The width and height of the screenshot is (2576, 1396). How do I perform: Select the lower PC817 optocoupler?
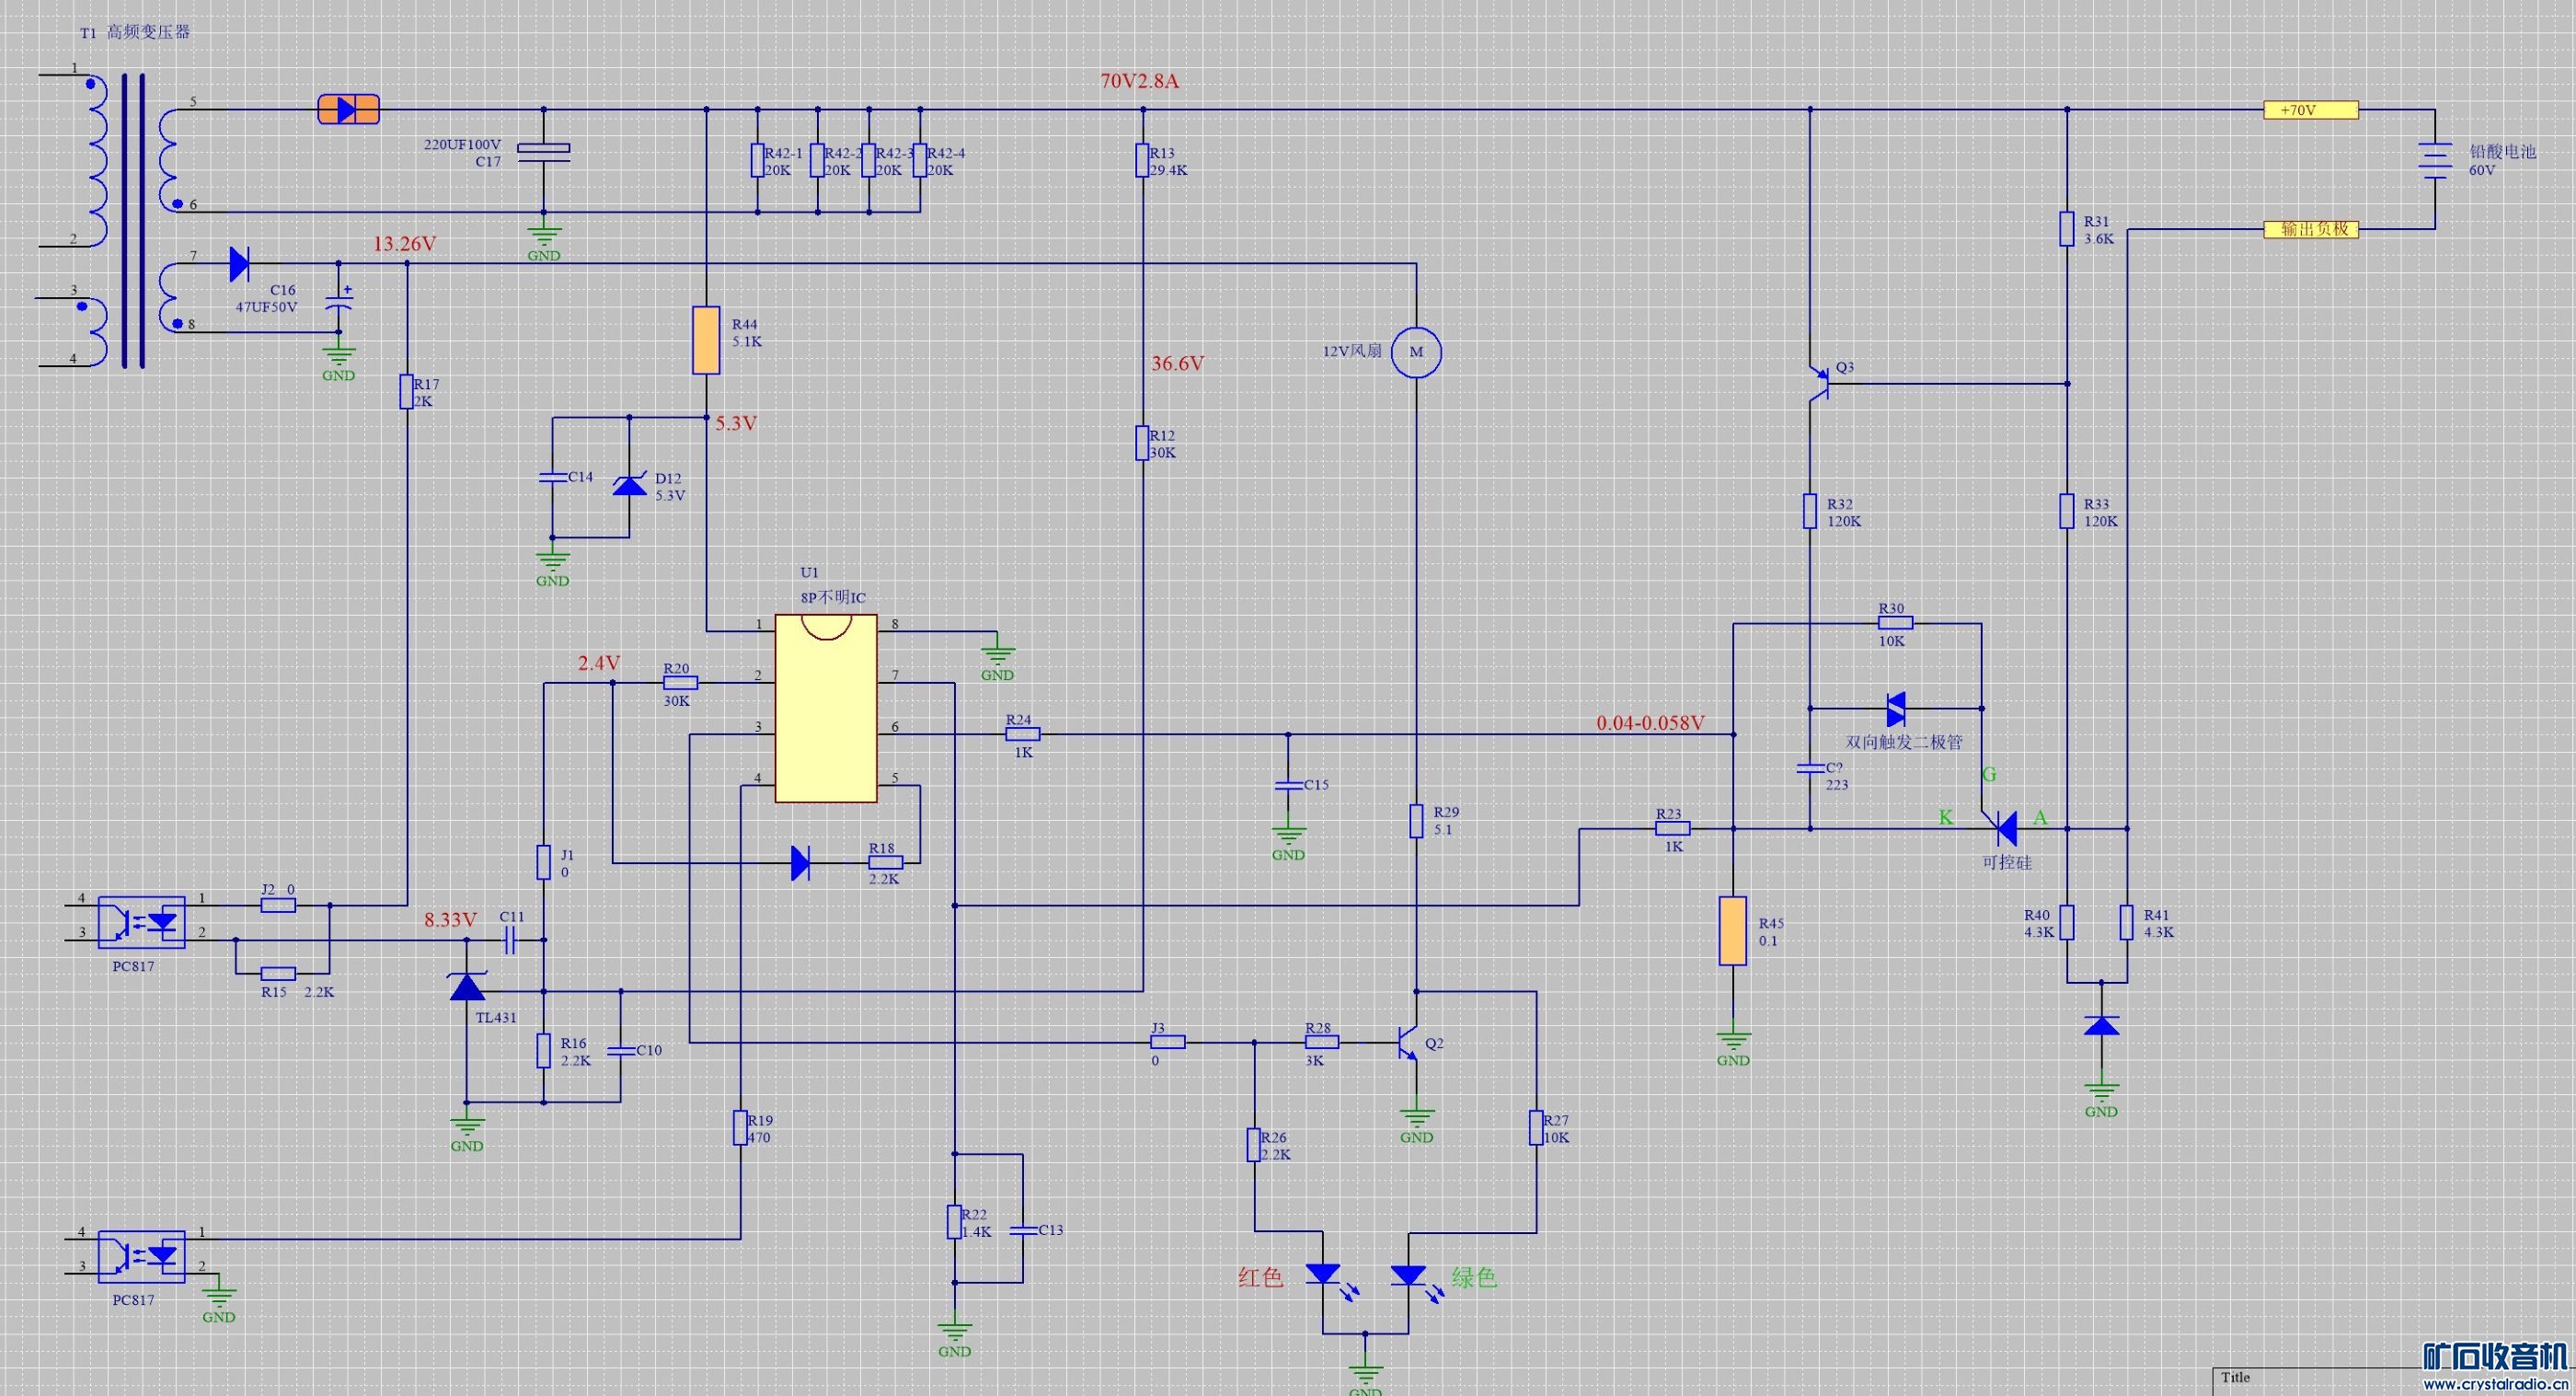pos(142,1256)
